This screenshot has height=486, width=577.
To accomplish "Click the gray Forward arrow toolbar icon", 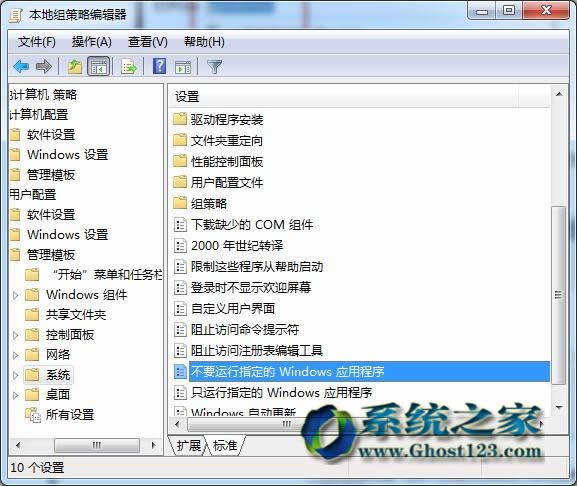I will coord(44,67).
